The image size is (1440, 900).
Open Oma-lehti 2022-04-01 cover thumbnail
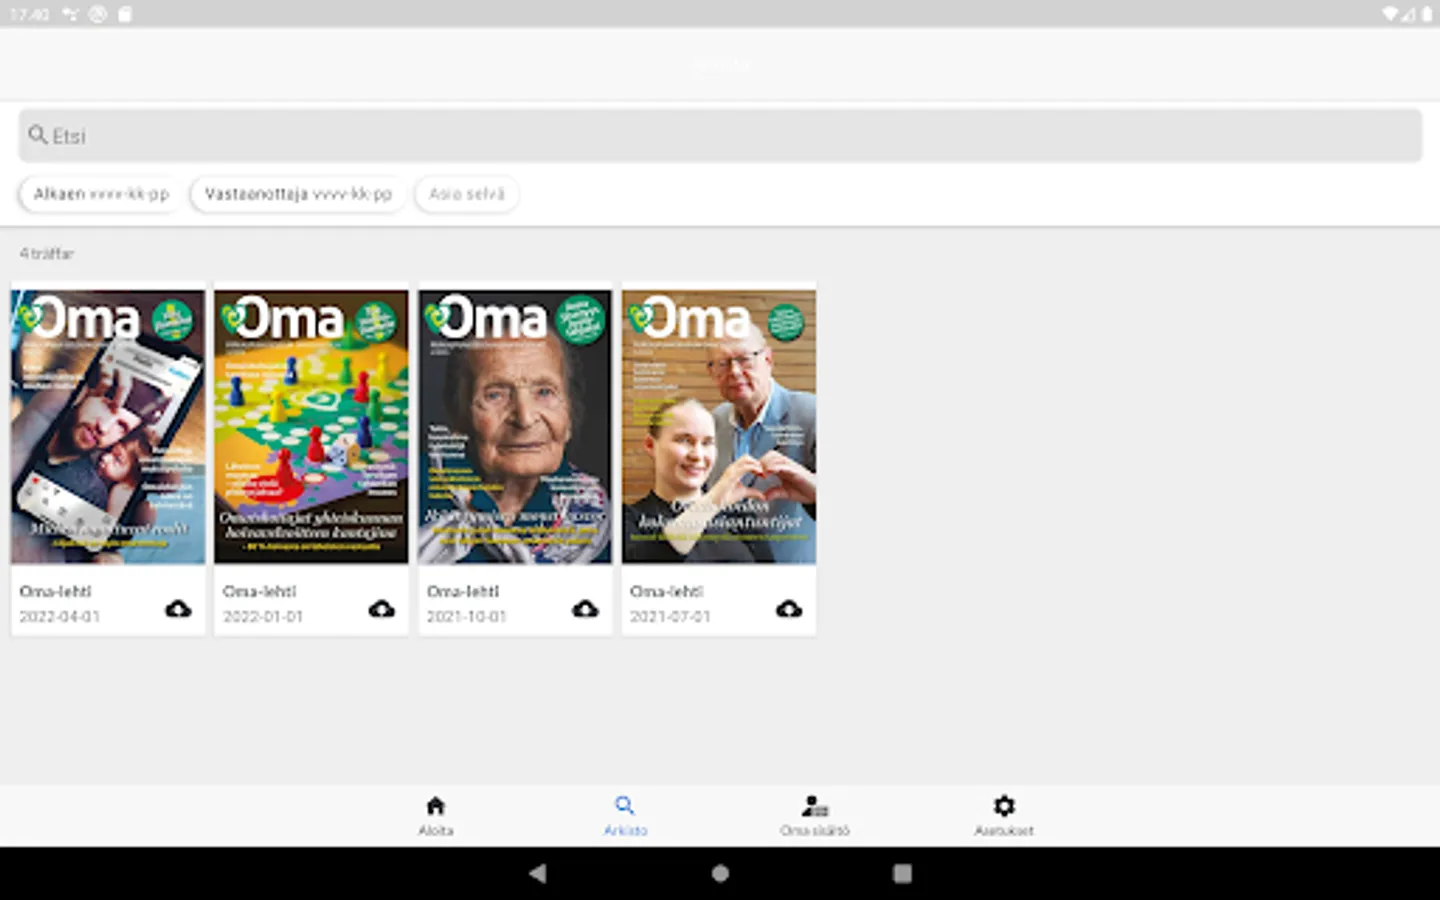pyautogui.click(x=108, y=427)
